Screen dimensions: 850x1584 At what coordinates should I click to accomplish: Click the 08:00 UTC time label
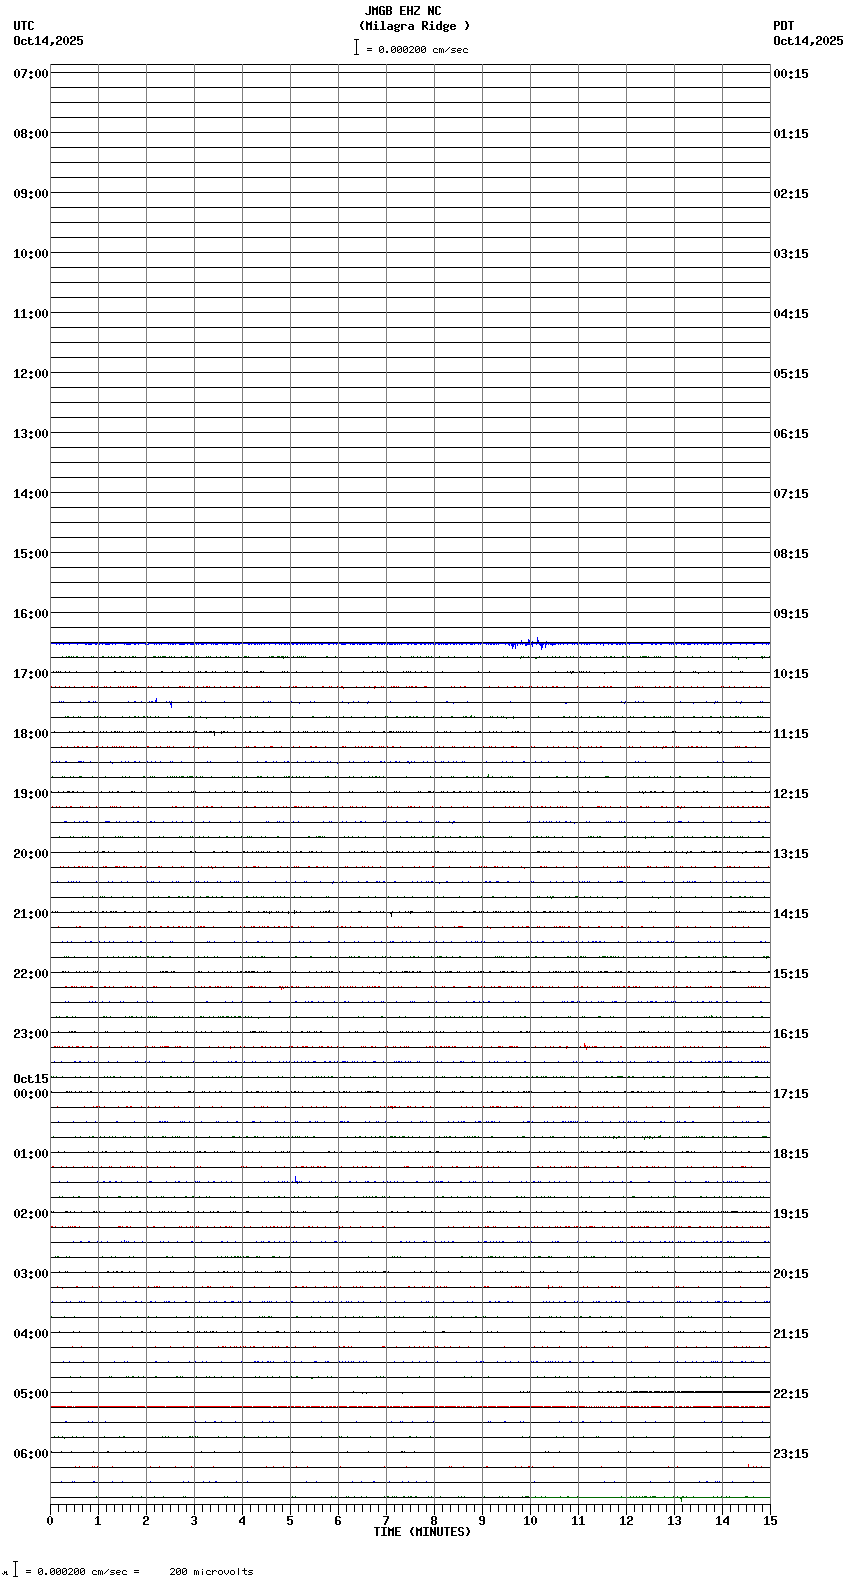click(x=31, y=134)
